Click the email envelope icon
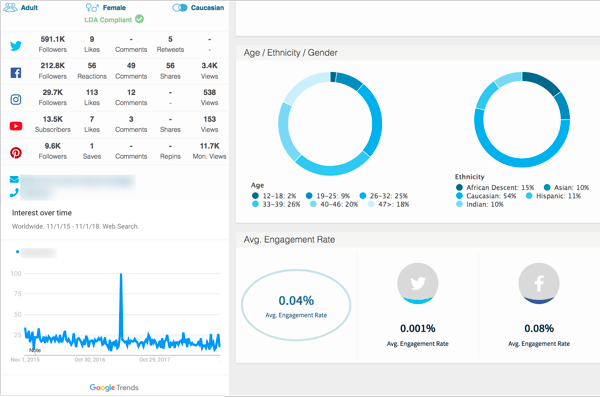This screenshot has height=397, width=600. click(14, 179)
